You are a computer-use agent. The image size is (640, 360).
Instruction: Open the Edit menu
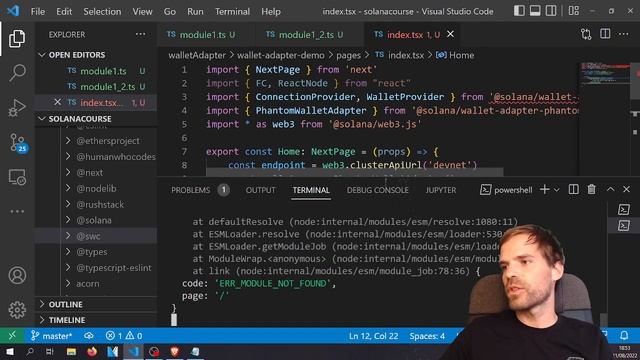pos(64,11)
